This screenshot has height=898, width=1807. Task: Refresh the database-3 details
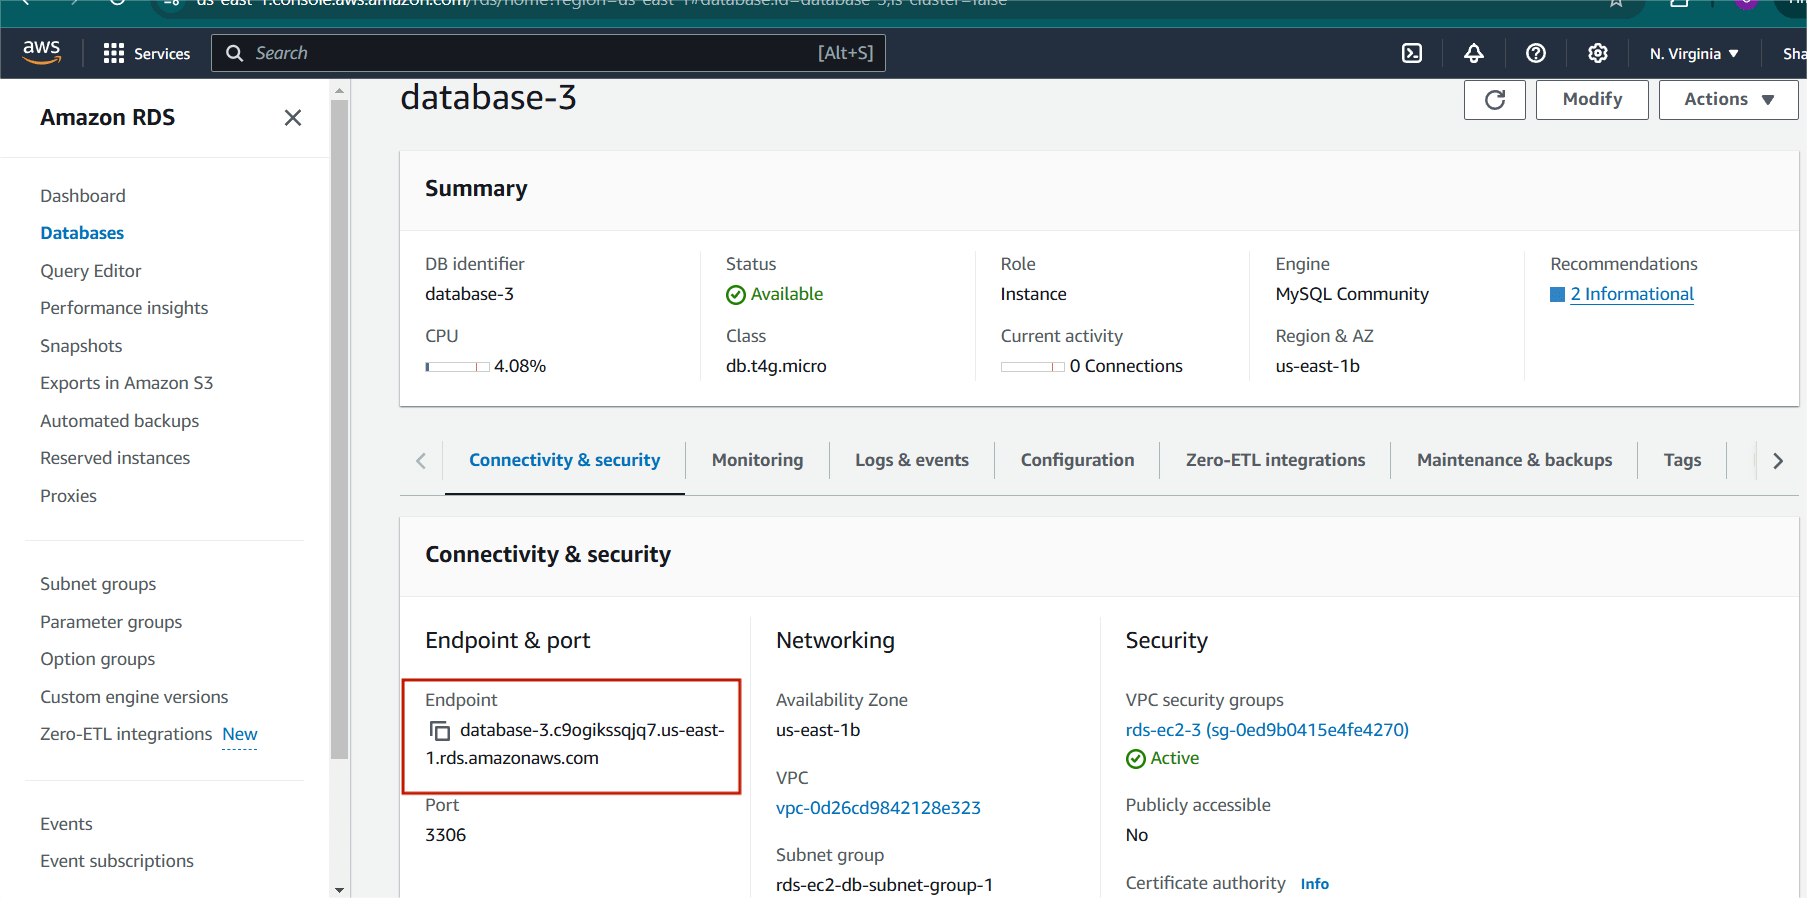click(1495, 99)
